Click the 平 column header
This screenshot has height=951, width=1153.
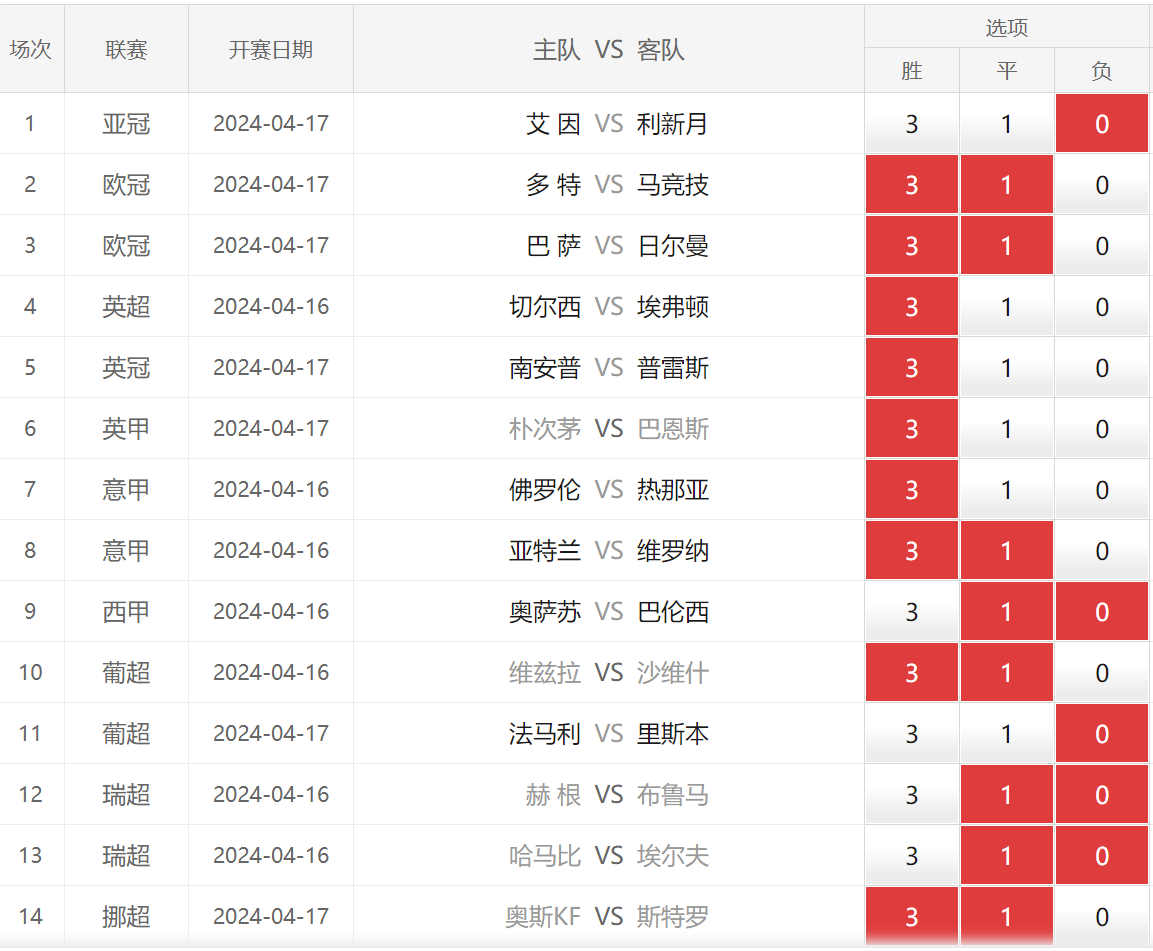click(1007, 71)
